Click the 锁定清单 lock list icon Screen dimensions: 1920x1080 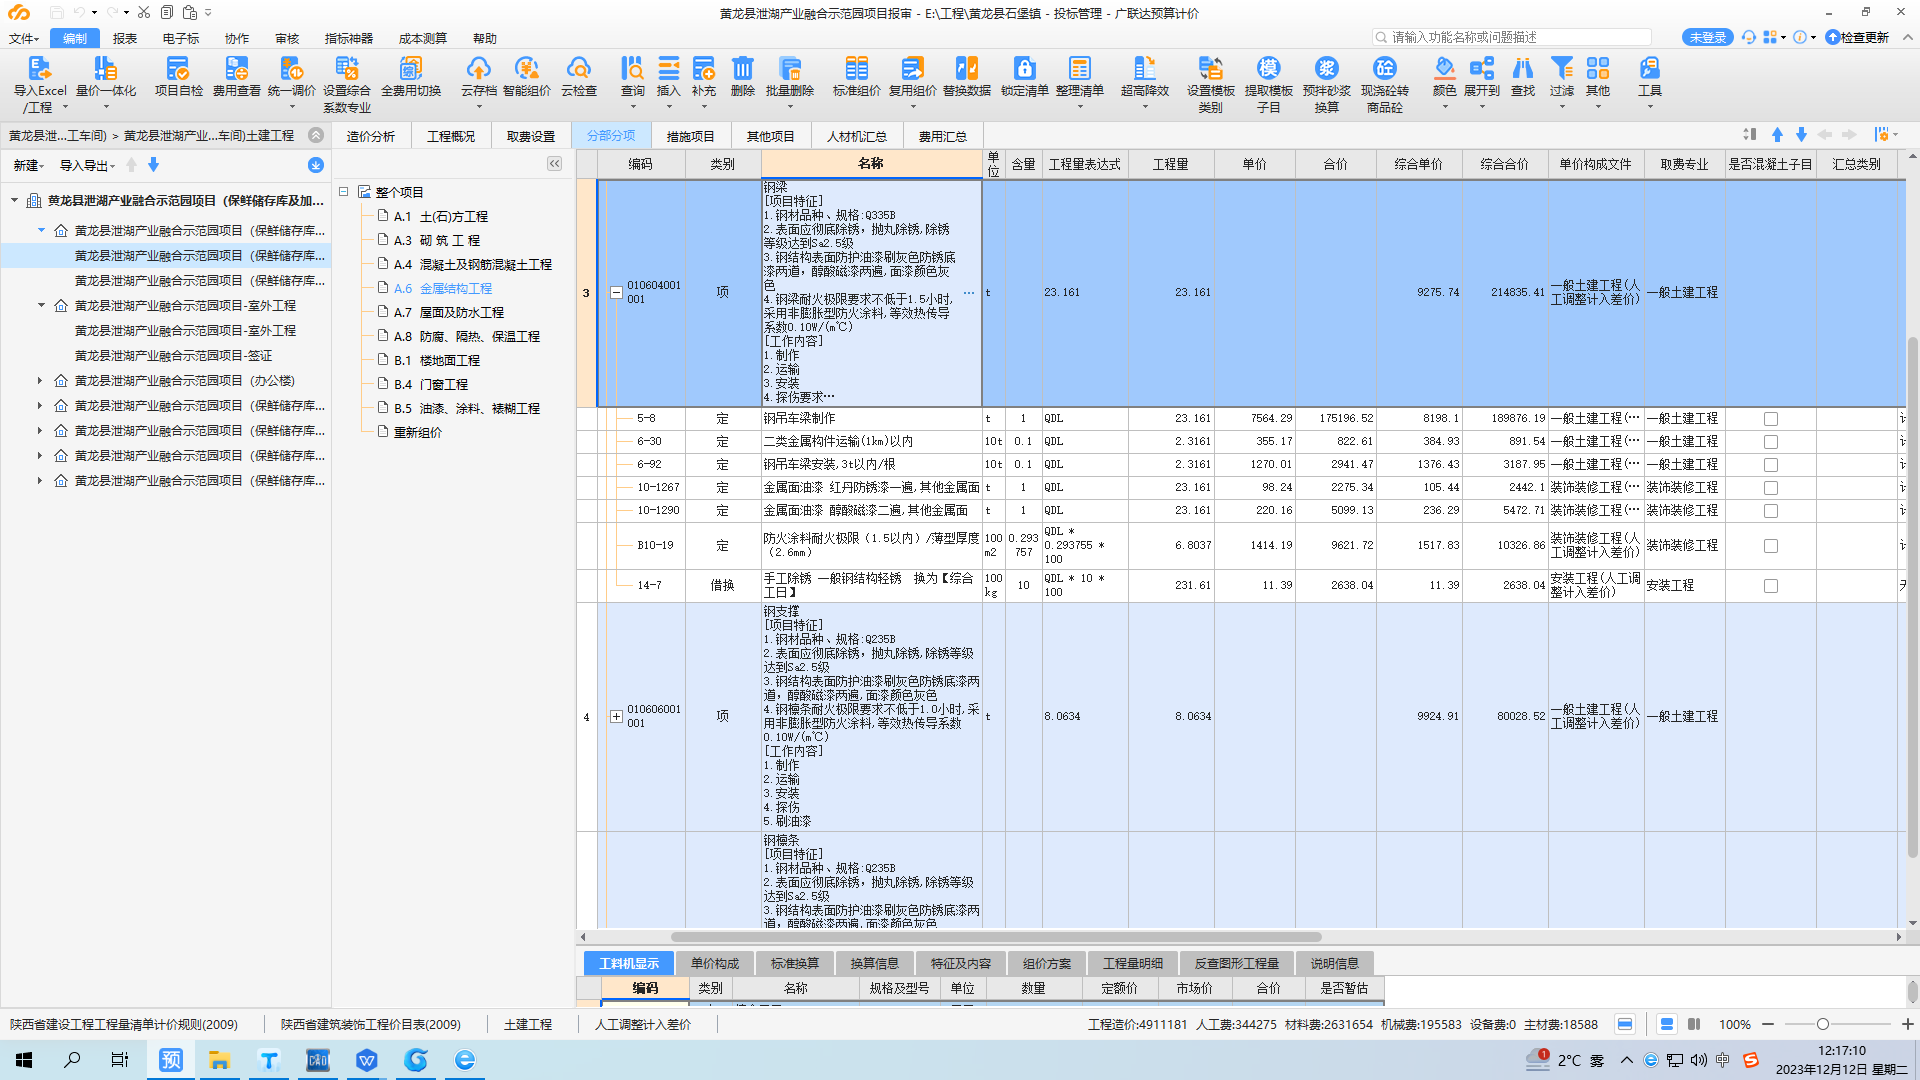click(1024, 69)
